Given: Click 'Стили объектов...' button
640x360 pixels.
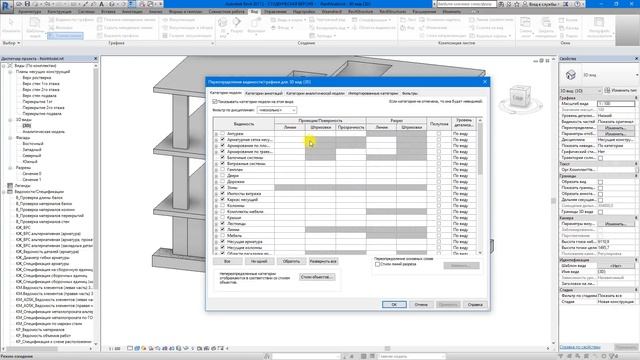Looking at the screenshot, I should (x=317, y=277).
